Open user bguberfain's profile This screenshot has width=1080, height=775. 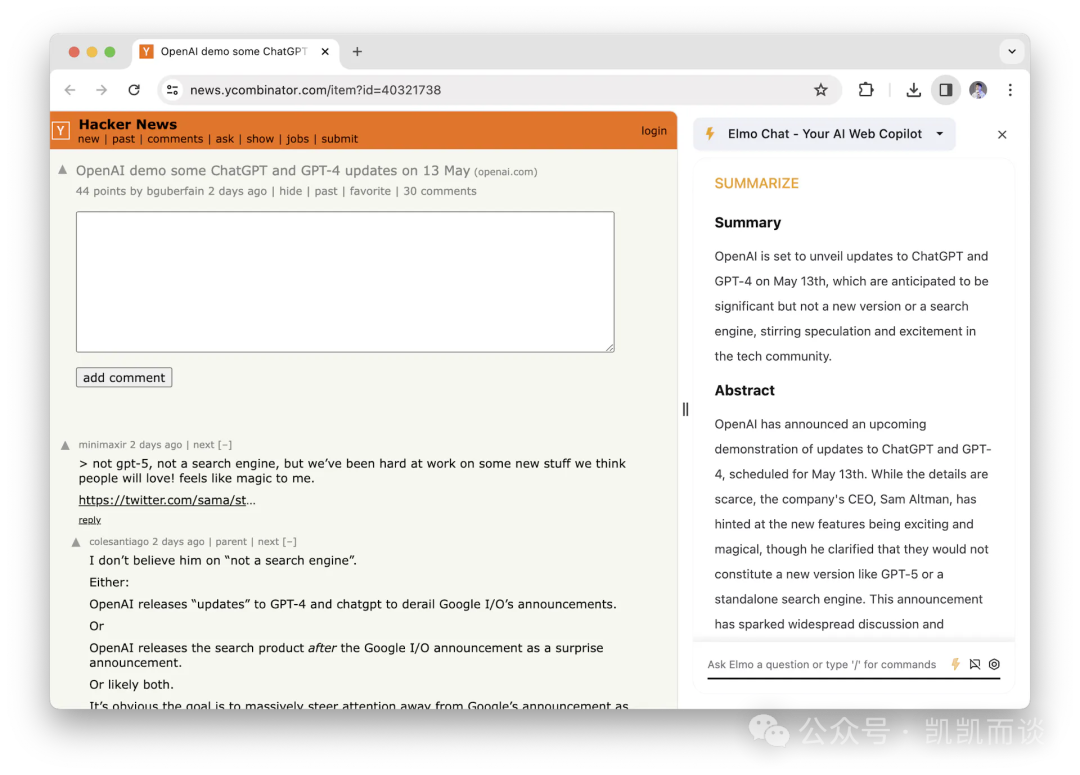175,192
